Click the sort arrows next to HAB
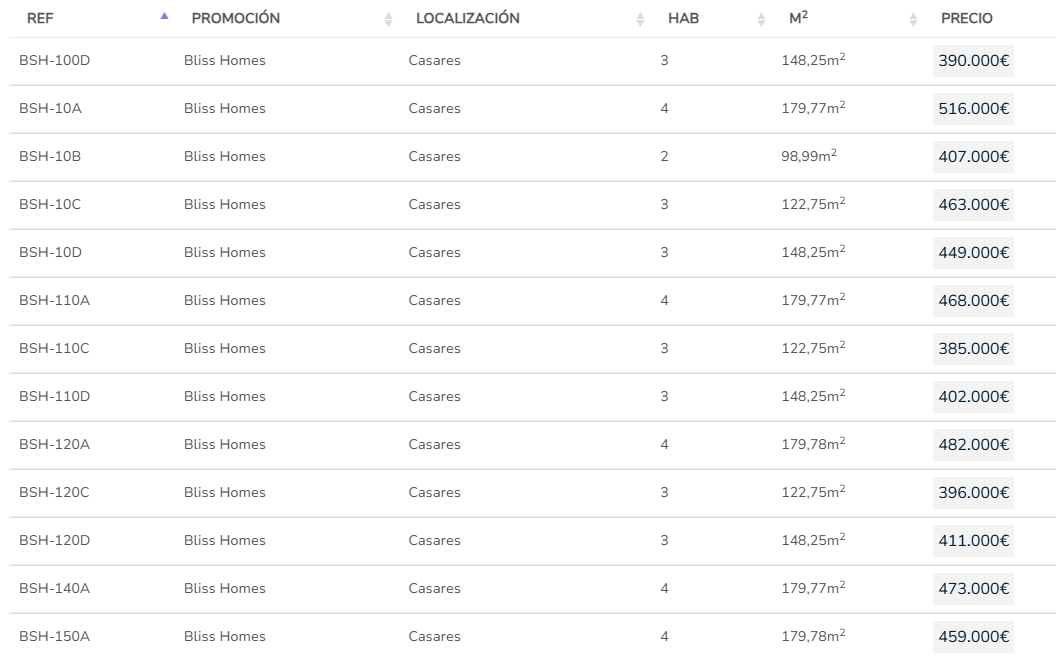This screenshot has width=1056, height=659. point(761,19)
